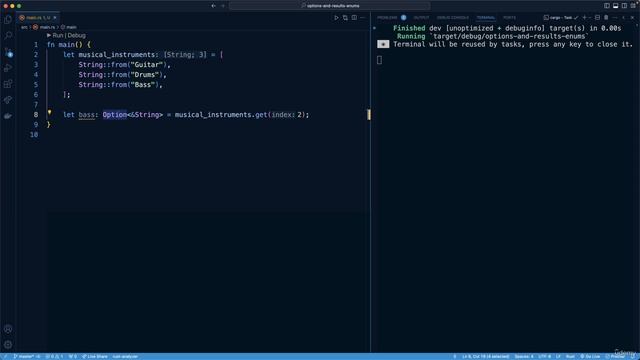Screen dimensions: 640x360
Task: Change end of line via LF item
Action: point(558,356)
